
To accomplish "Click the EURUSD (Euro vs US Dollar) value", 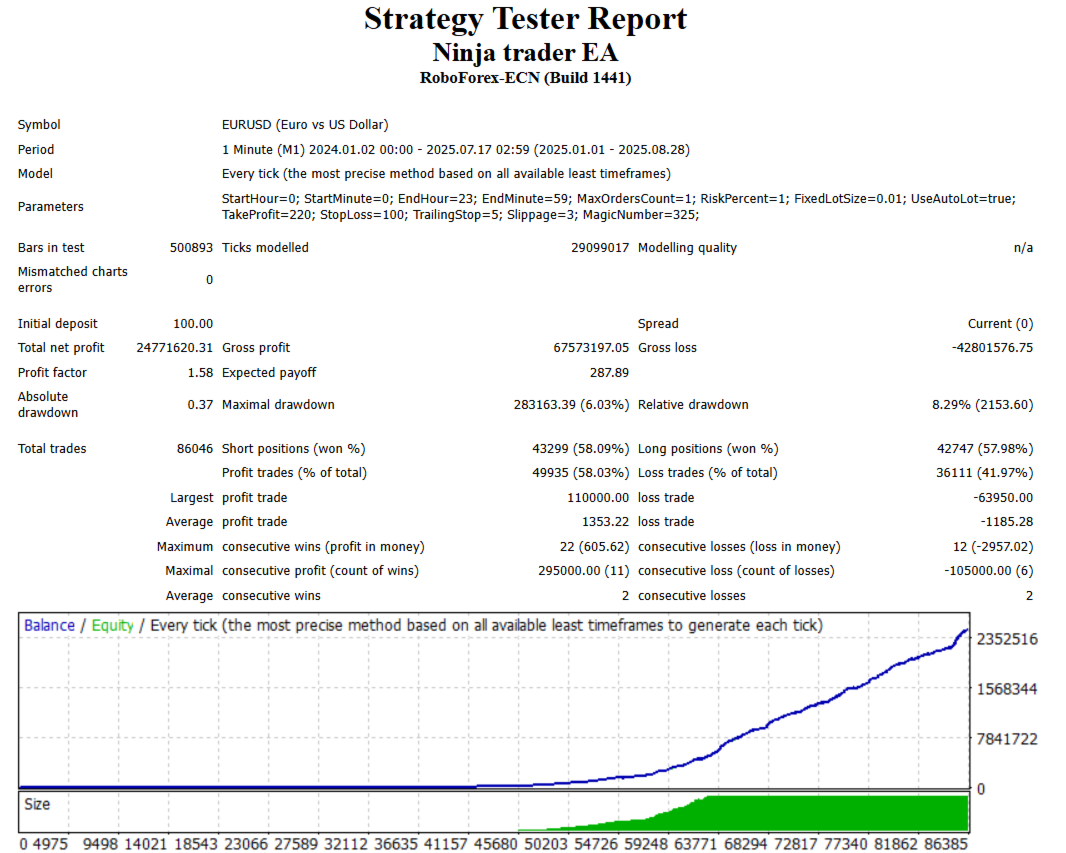I will 305,125.
